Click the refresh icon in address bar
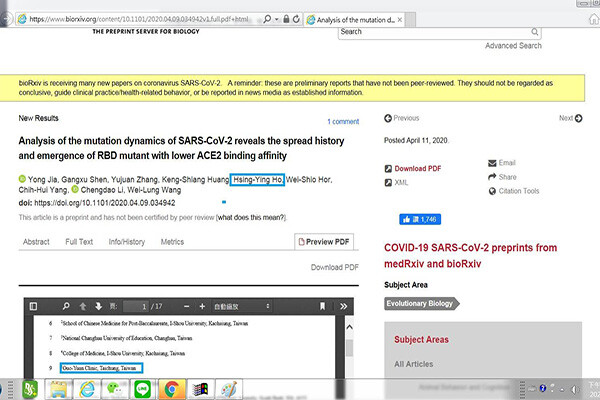 [296, 19]
